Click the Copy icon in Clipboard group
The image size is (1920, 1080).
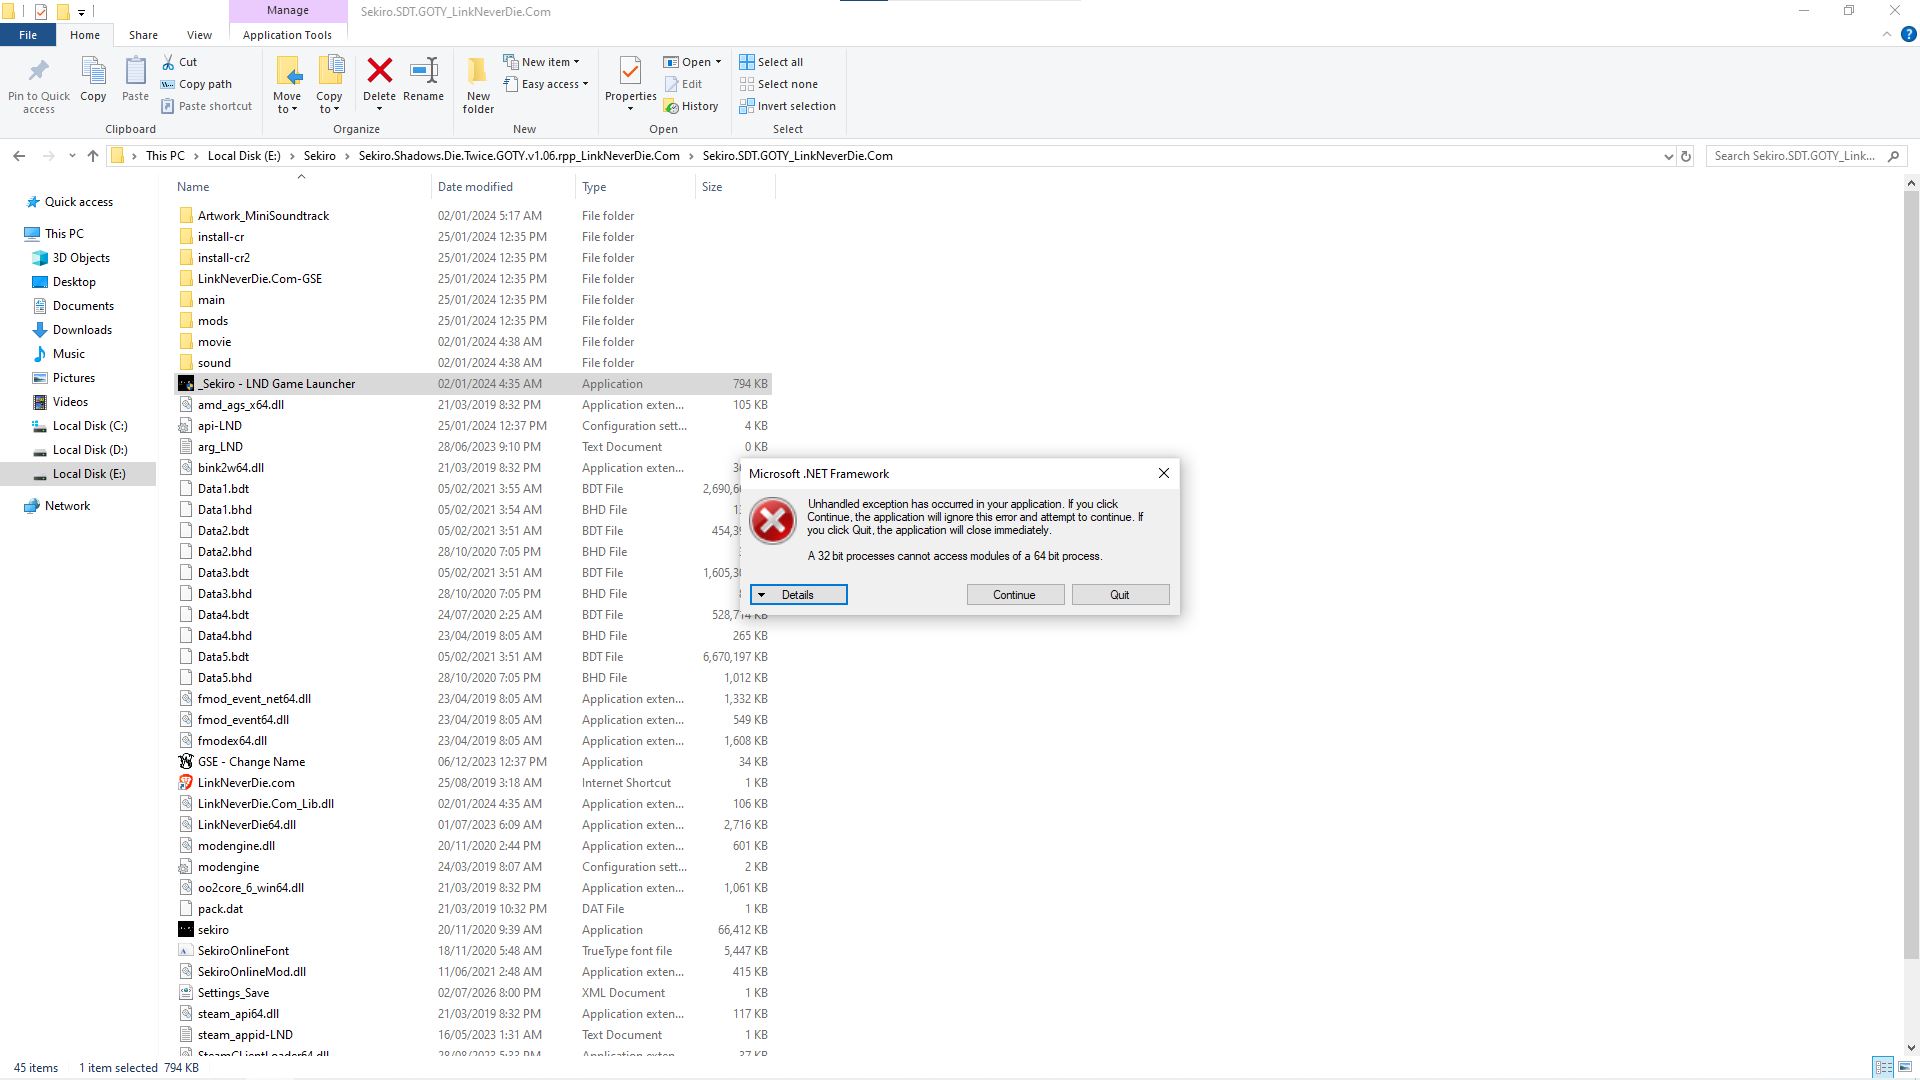[x=93, y=72]
